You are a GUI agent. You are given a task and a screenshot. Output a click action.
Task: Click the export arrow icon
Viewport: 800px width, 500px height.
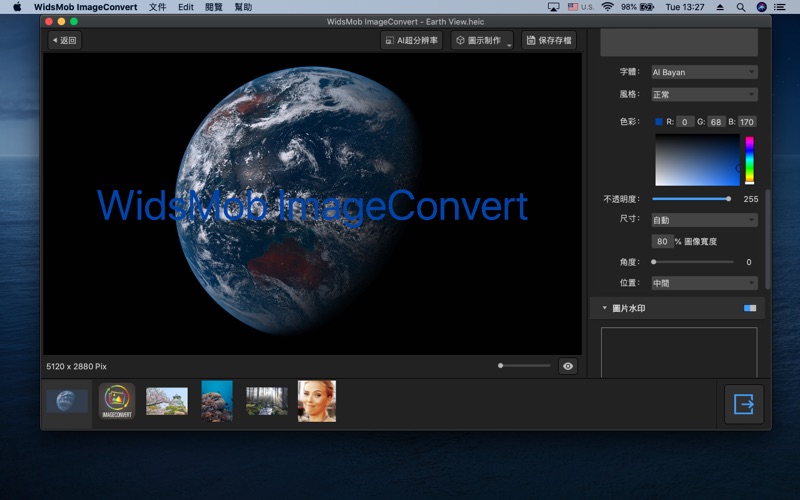click(744, 405)
